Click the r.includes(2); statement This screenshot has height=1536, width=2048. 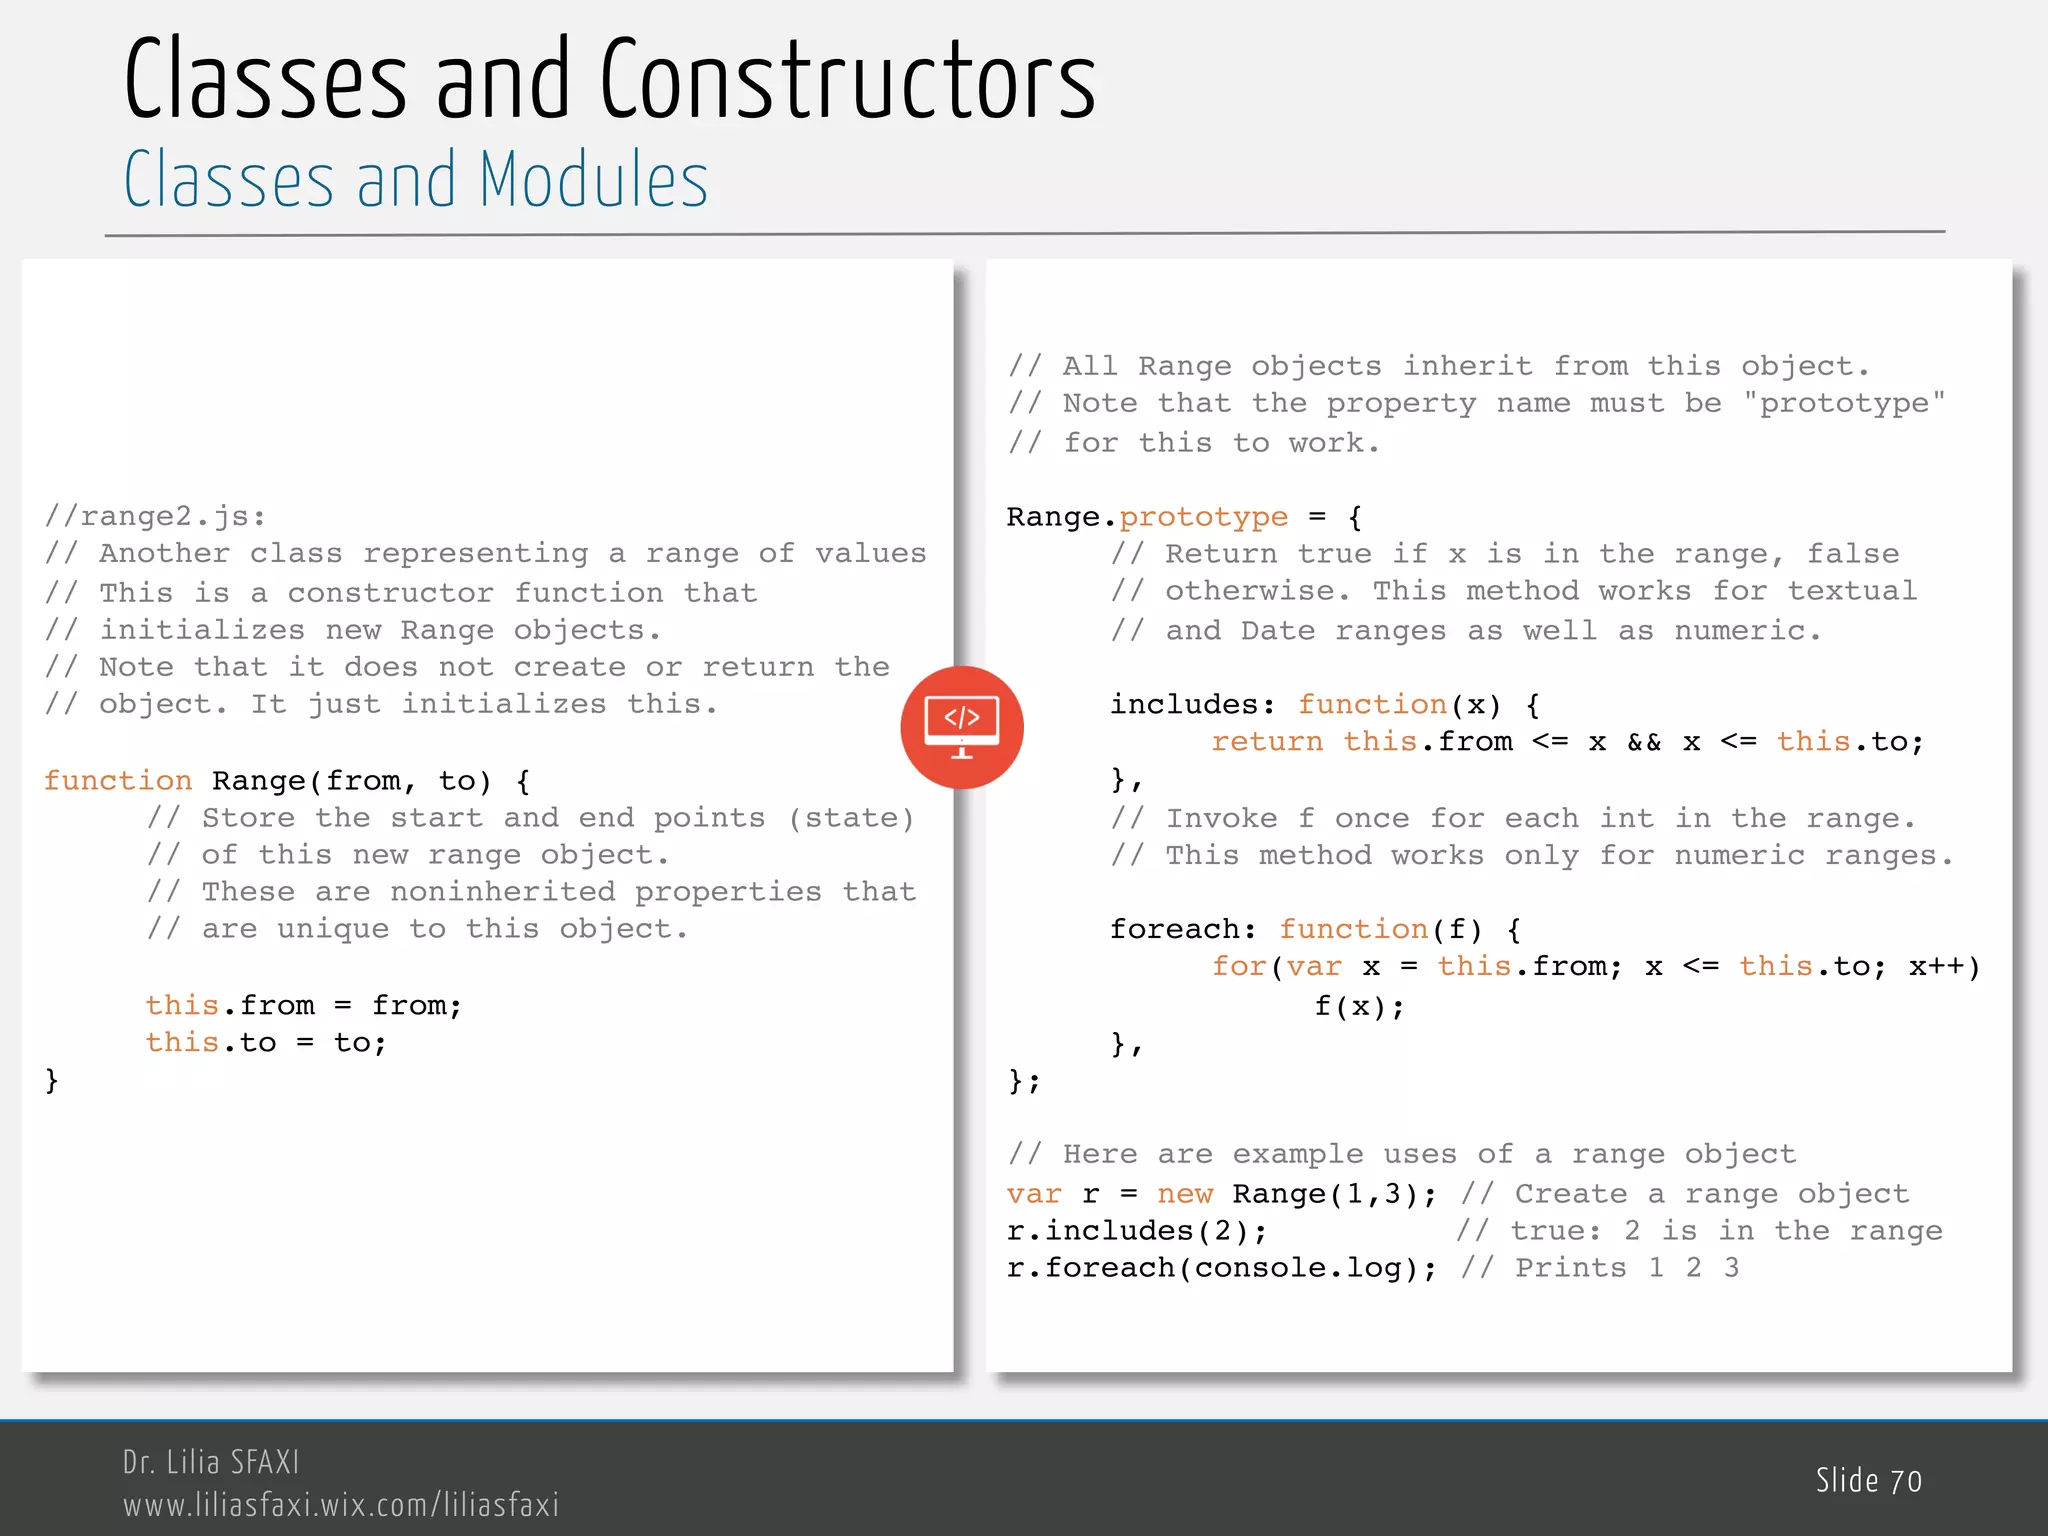pos(1137,1230)
